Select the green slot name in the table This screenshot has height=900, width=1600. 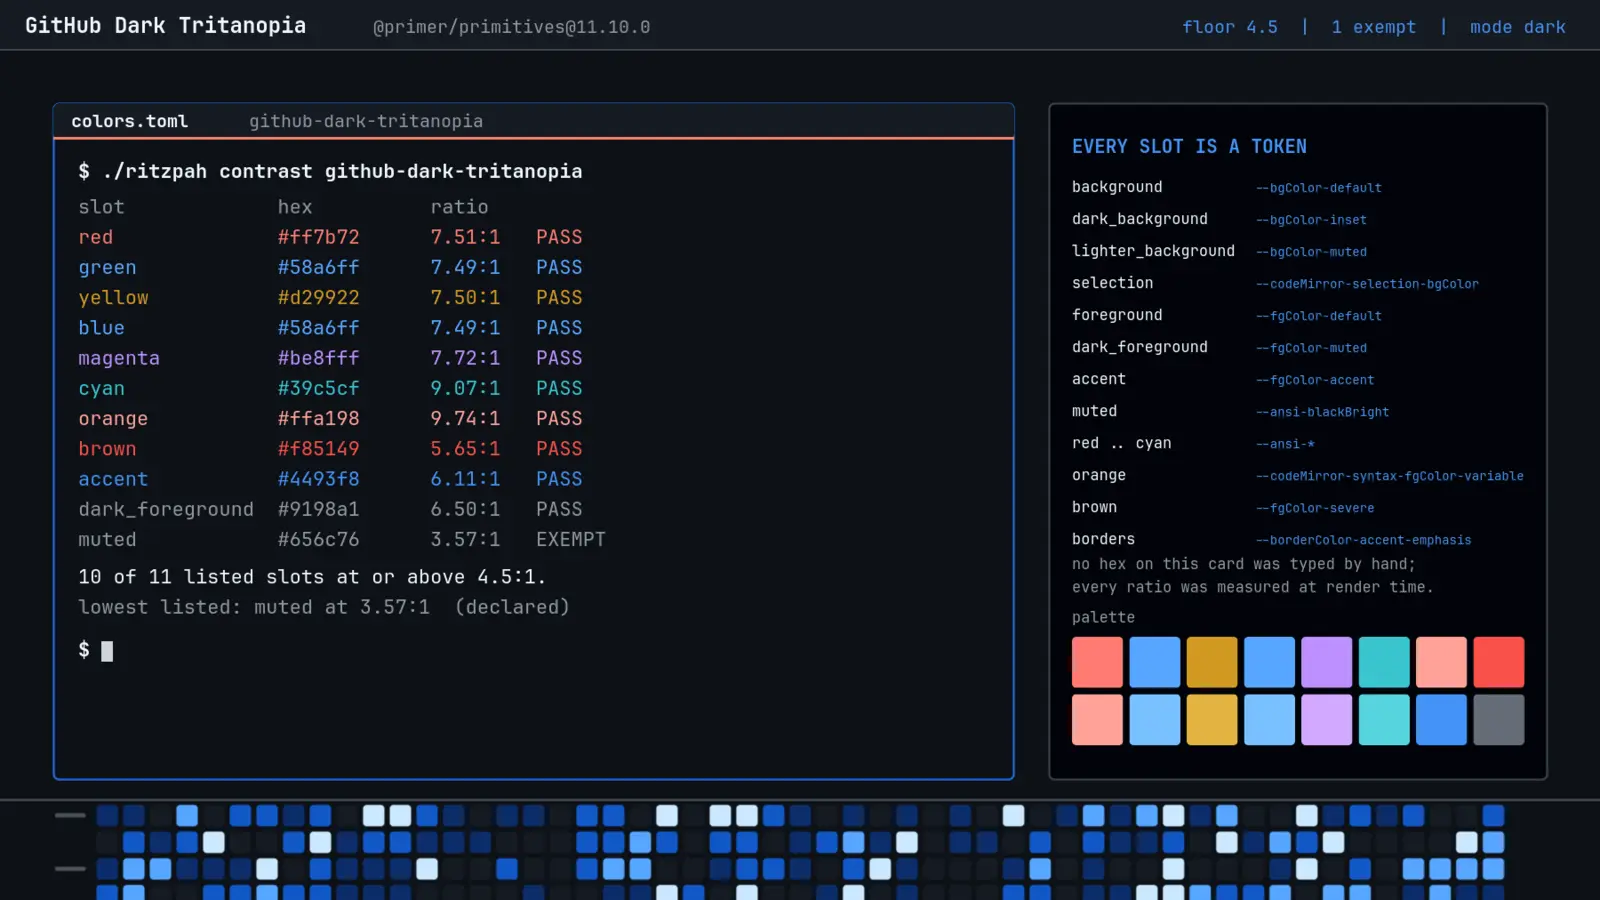107,268
